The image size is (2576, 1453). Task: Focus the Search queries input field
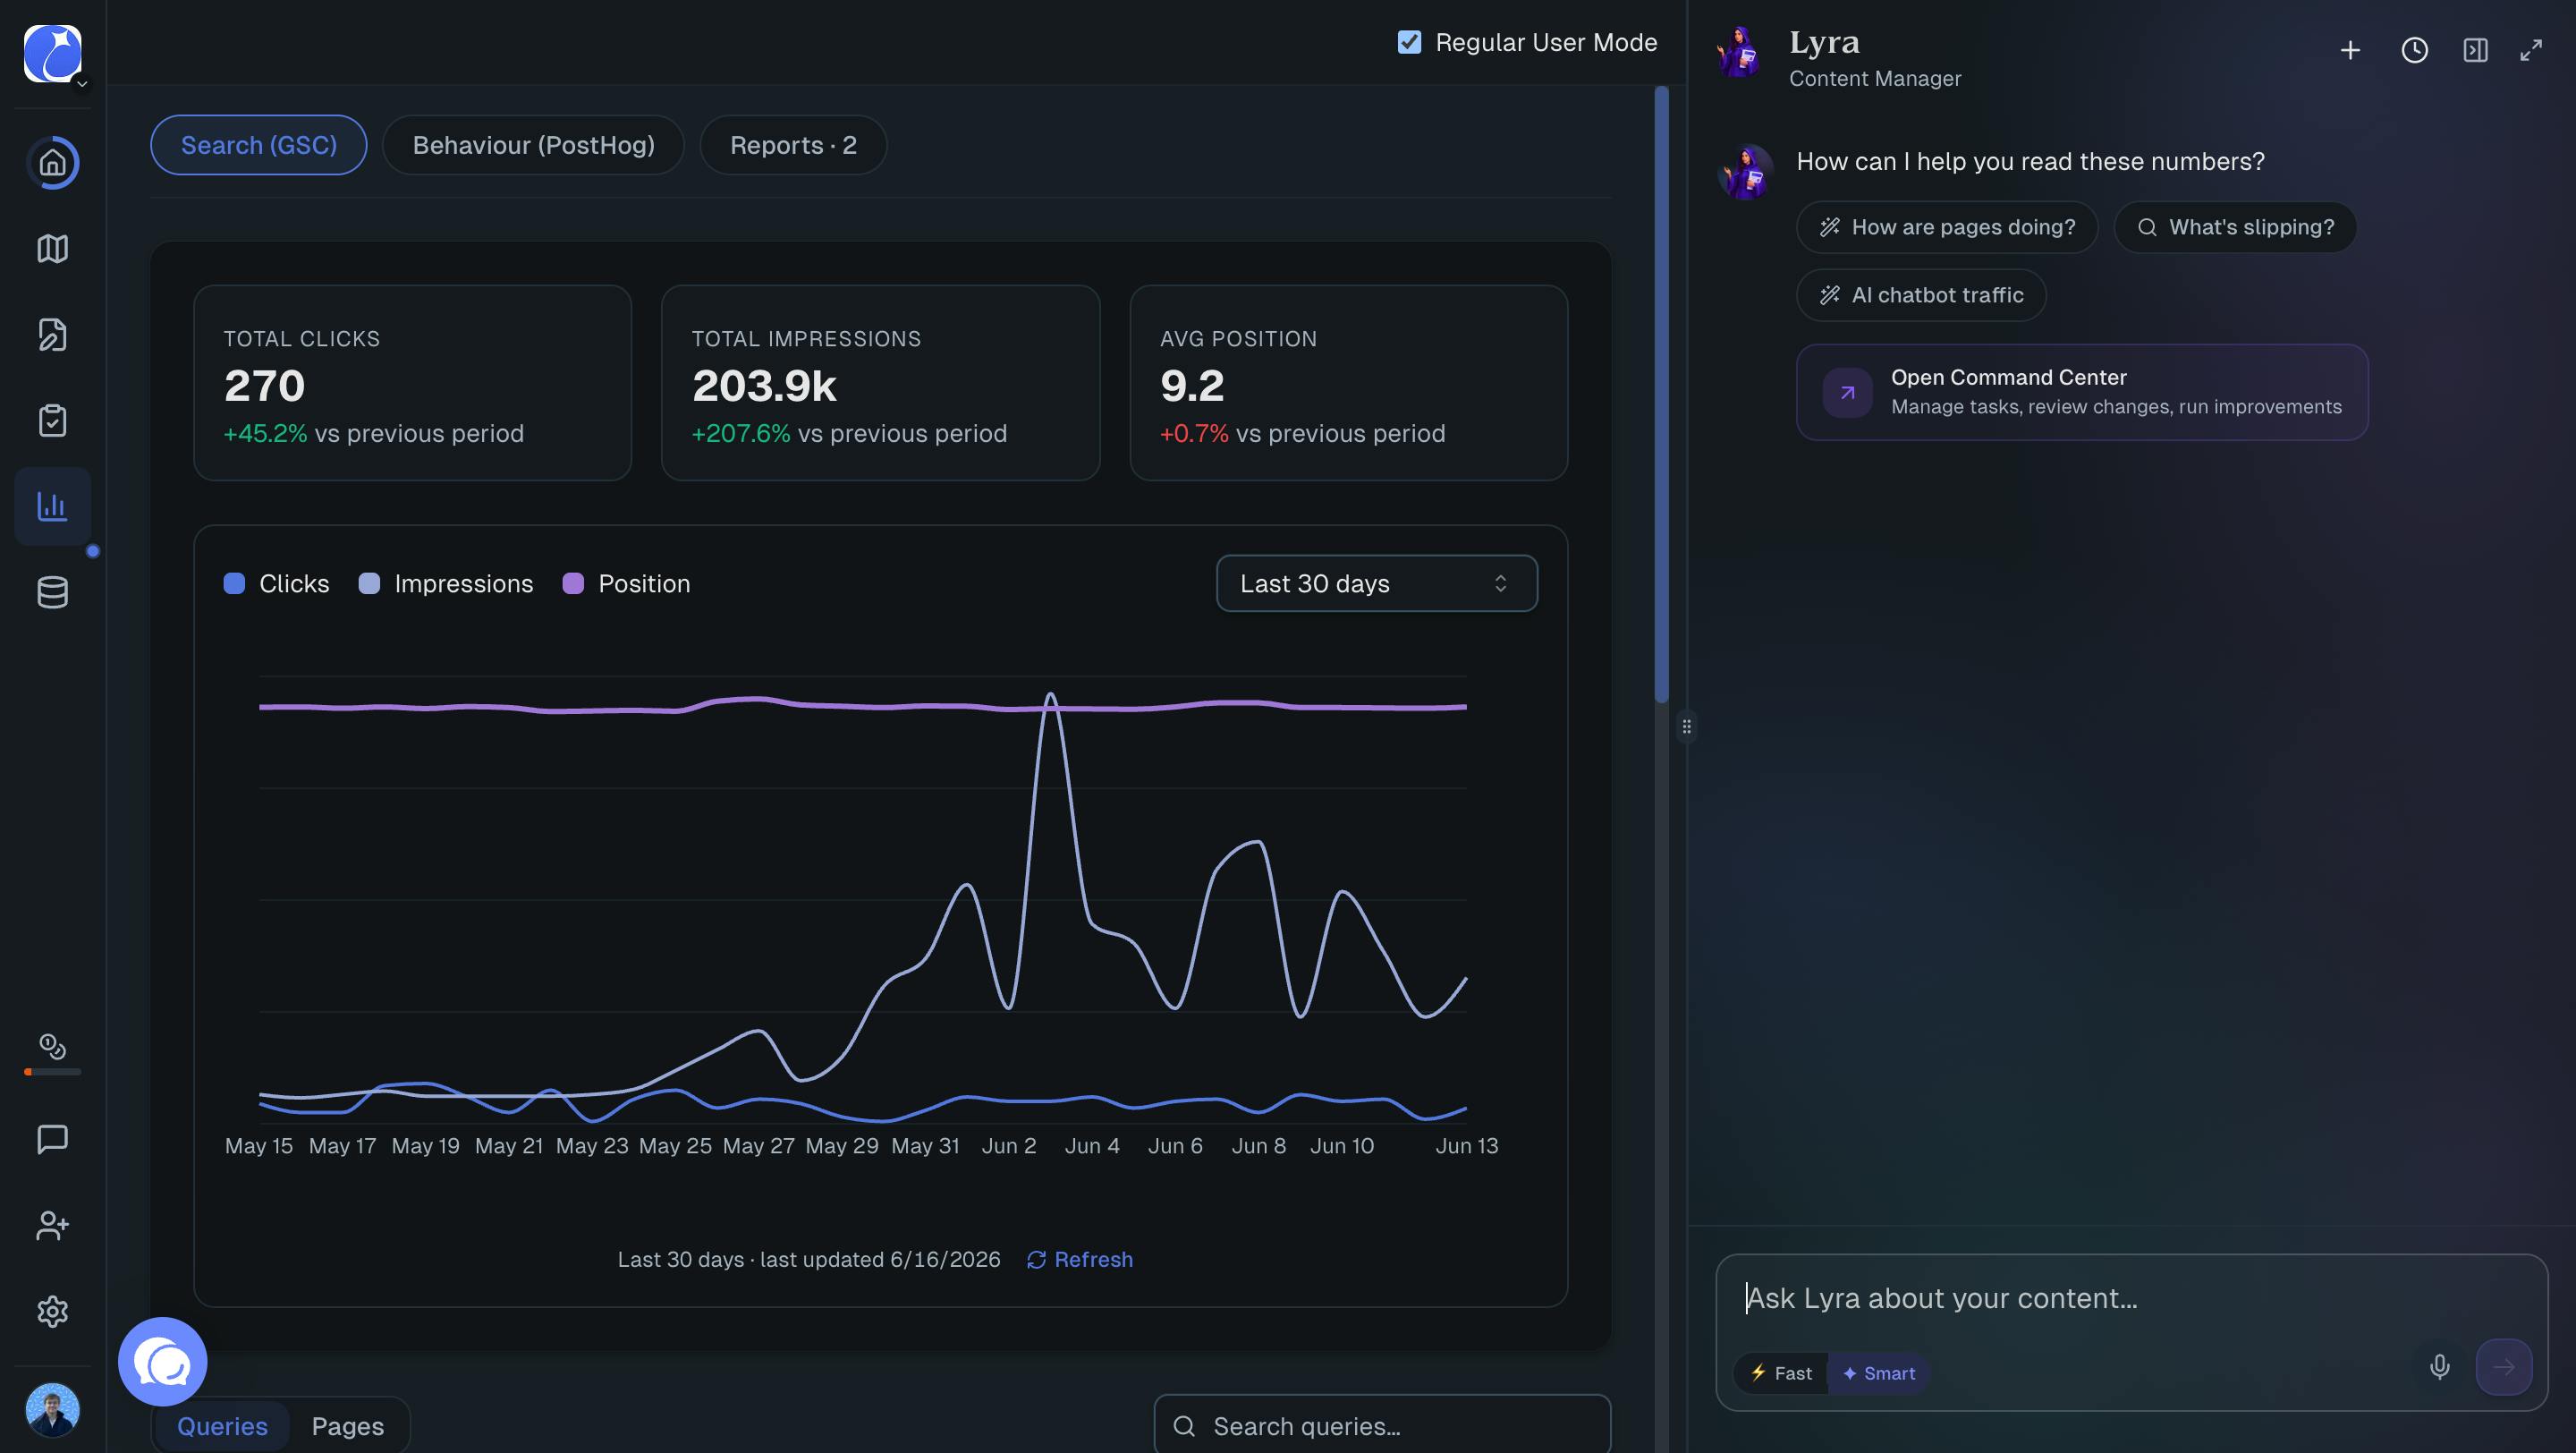pos(1382,1425)
